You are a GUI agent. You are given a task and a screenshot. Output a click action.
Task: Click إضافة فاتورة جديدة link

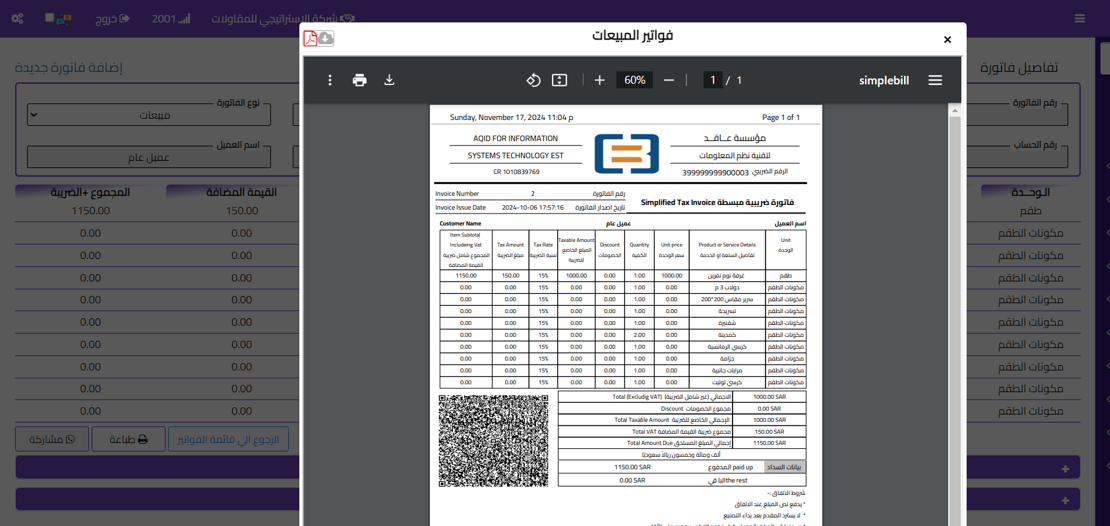tap(69, 68)
